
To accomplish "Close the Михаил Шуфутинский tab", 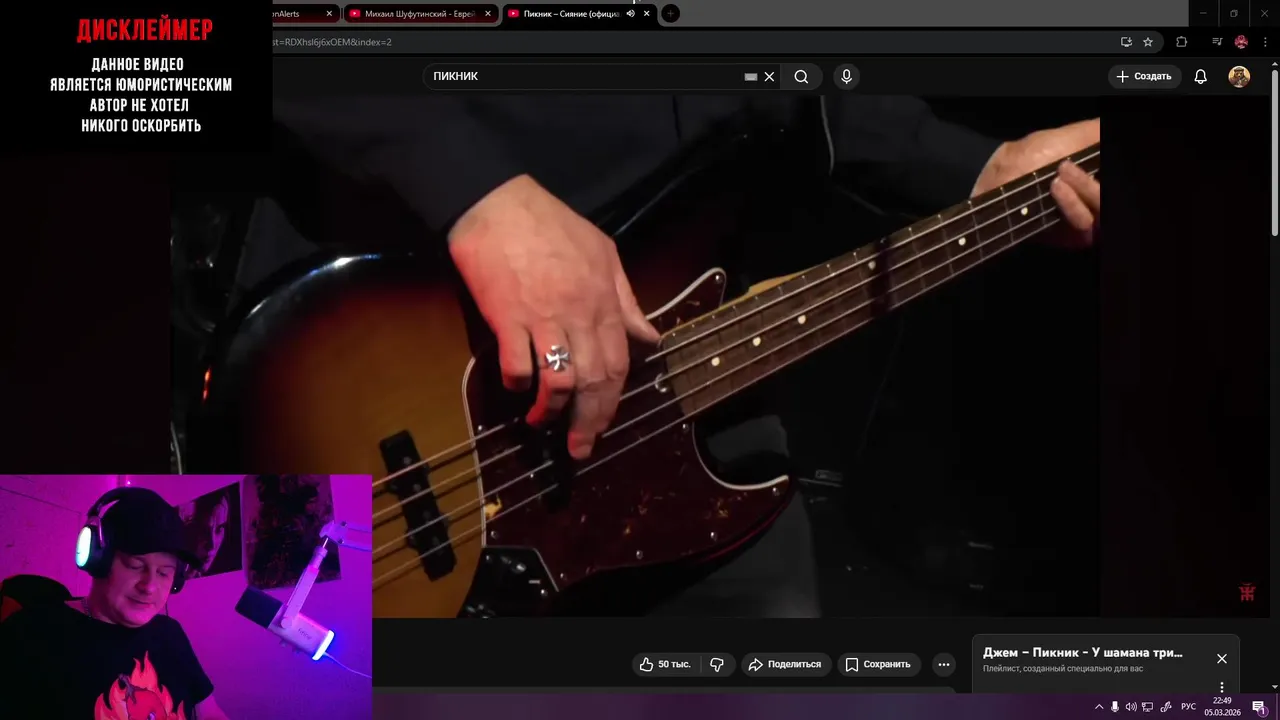I will click(x=488, y=14).
